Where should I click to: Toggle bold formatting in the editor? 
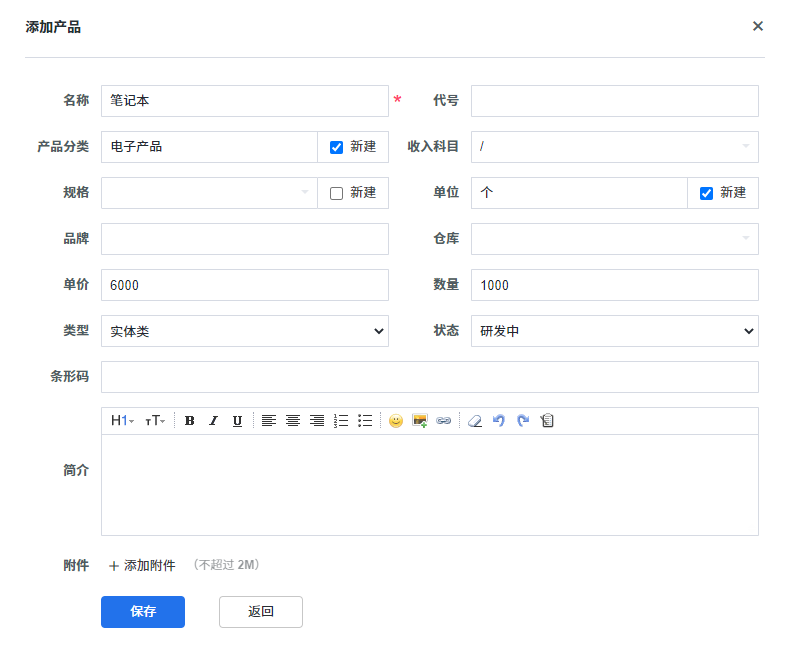pyautogui.click(x=189, y=421)
